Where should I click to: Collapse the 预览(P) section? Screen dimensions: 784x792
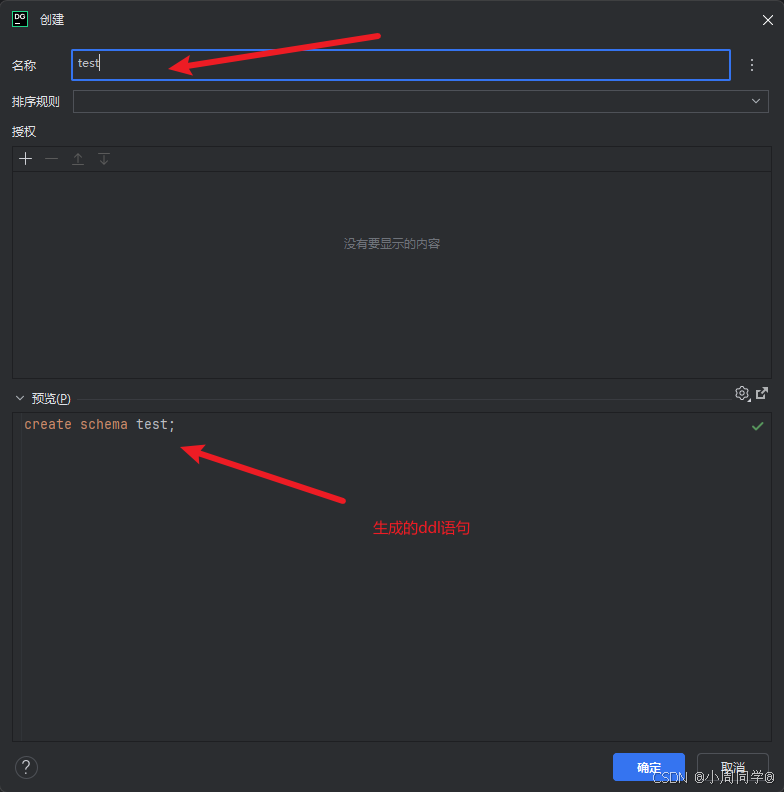20,399
